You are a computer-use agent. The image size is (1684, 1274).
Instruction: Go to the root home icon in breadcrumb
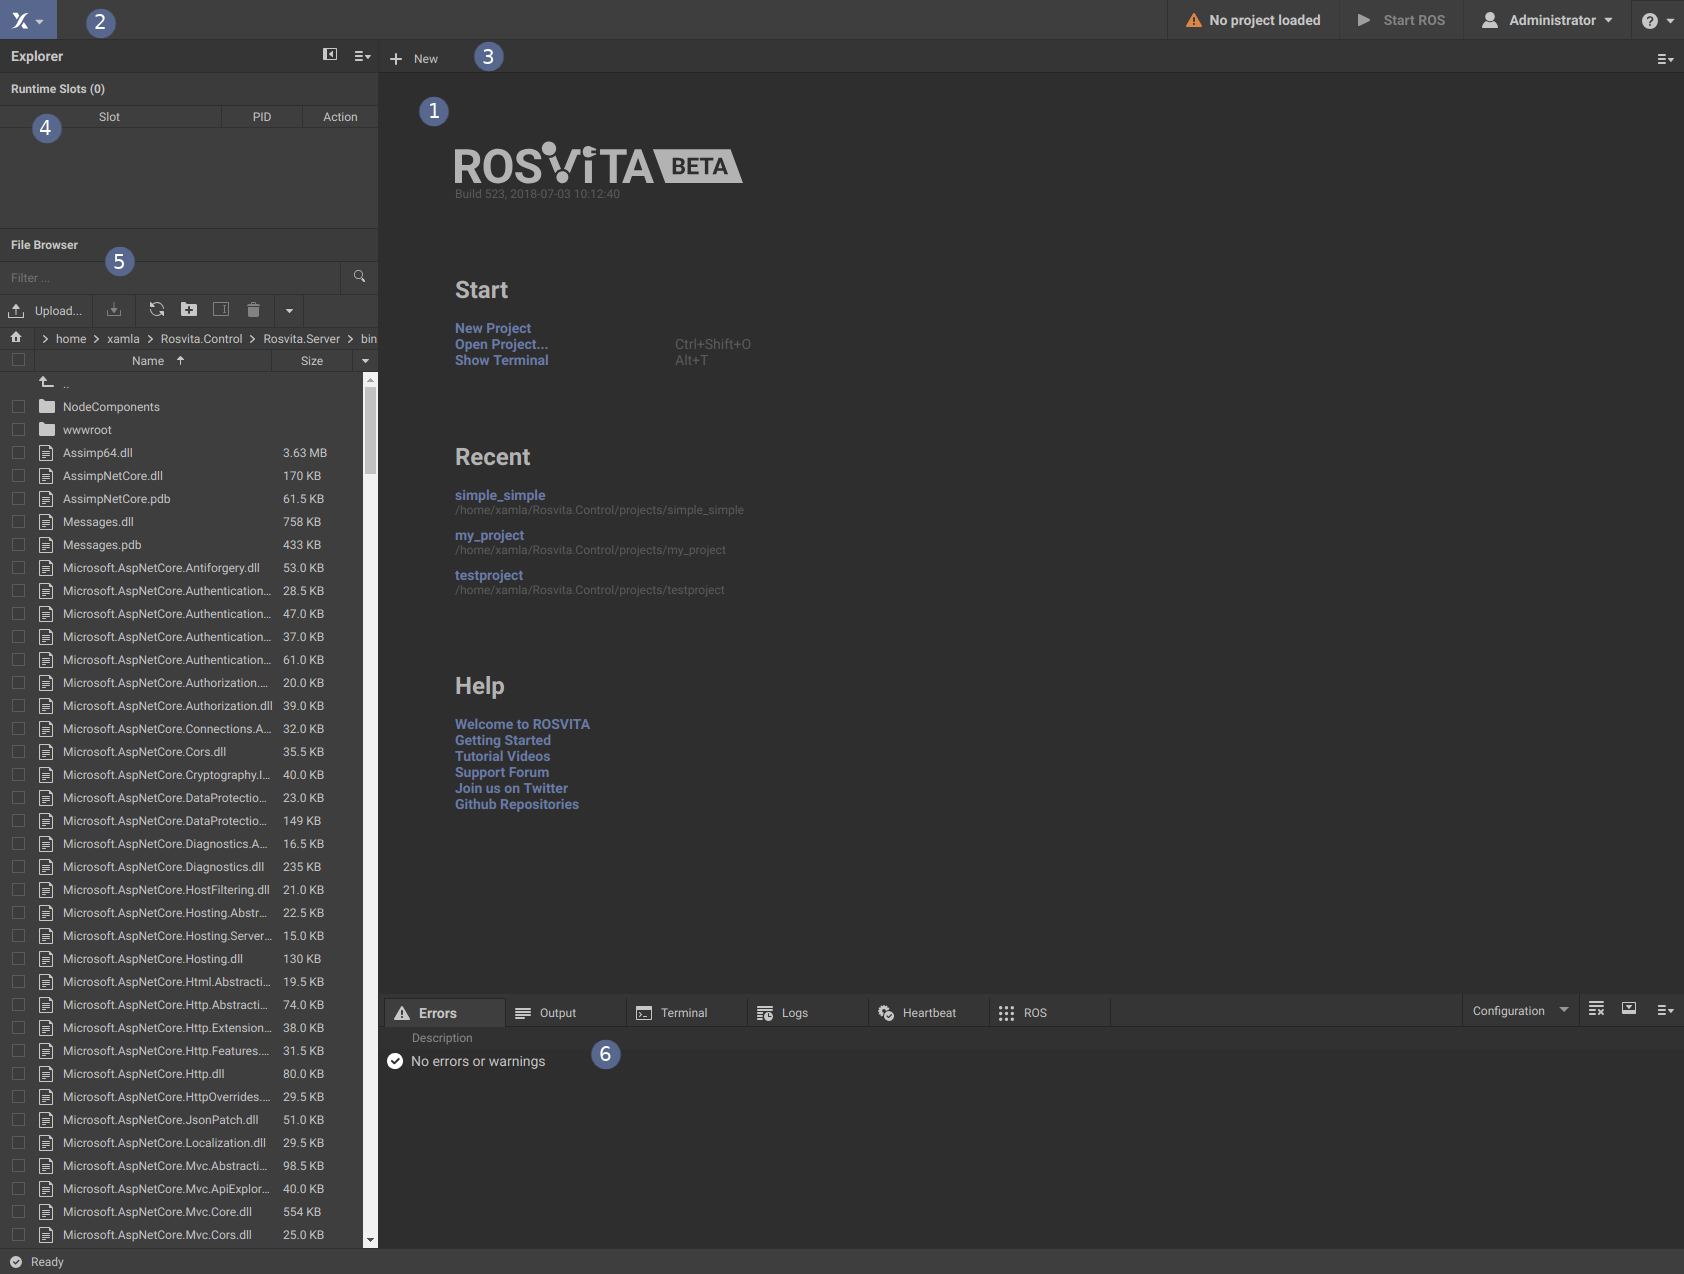tap(16, 338)
